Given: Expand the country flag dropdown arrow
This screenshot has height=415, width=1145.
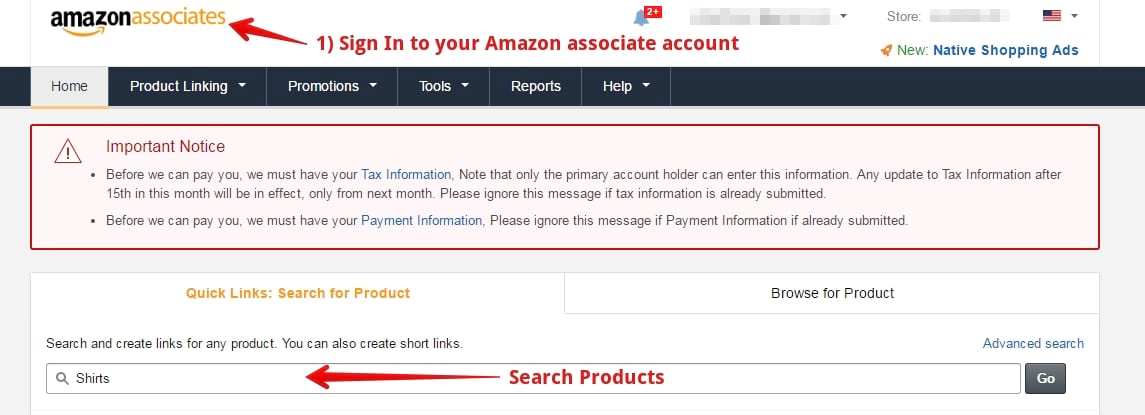Looking at the screenshot, I should tap(1073, 15).
